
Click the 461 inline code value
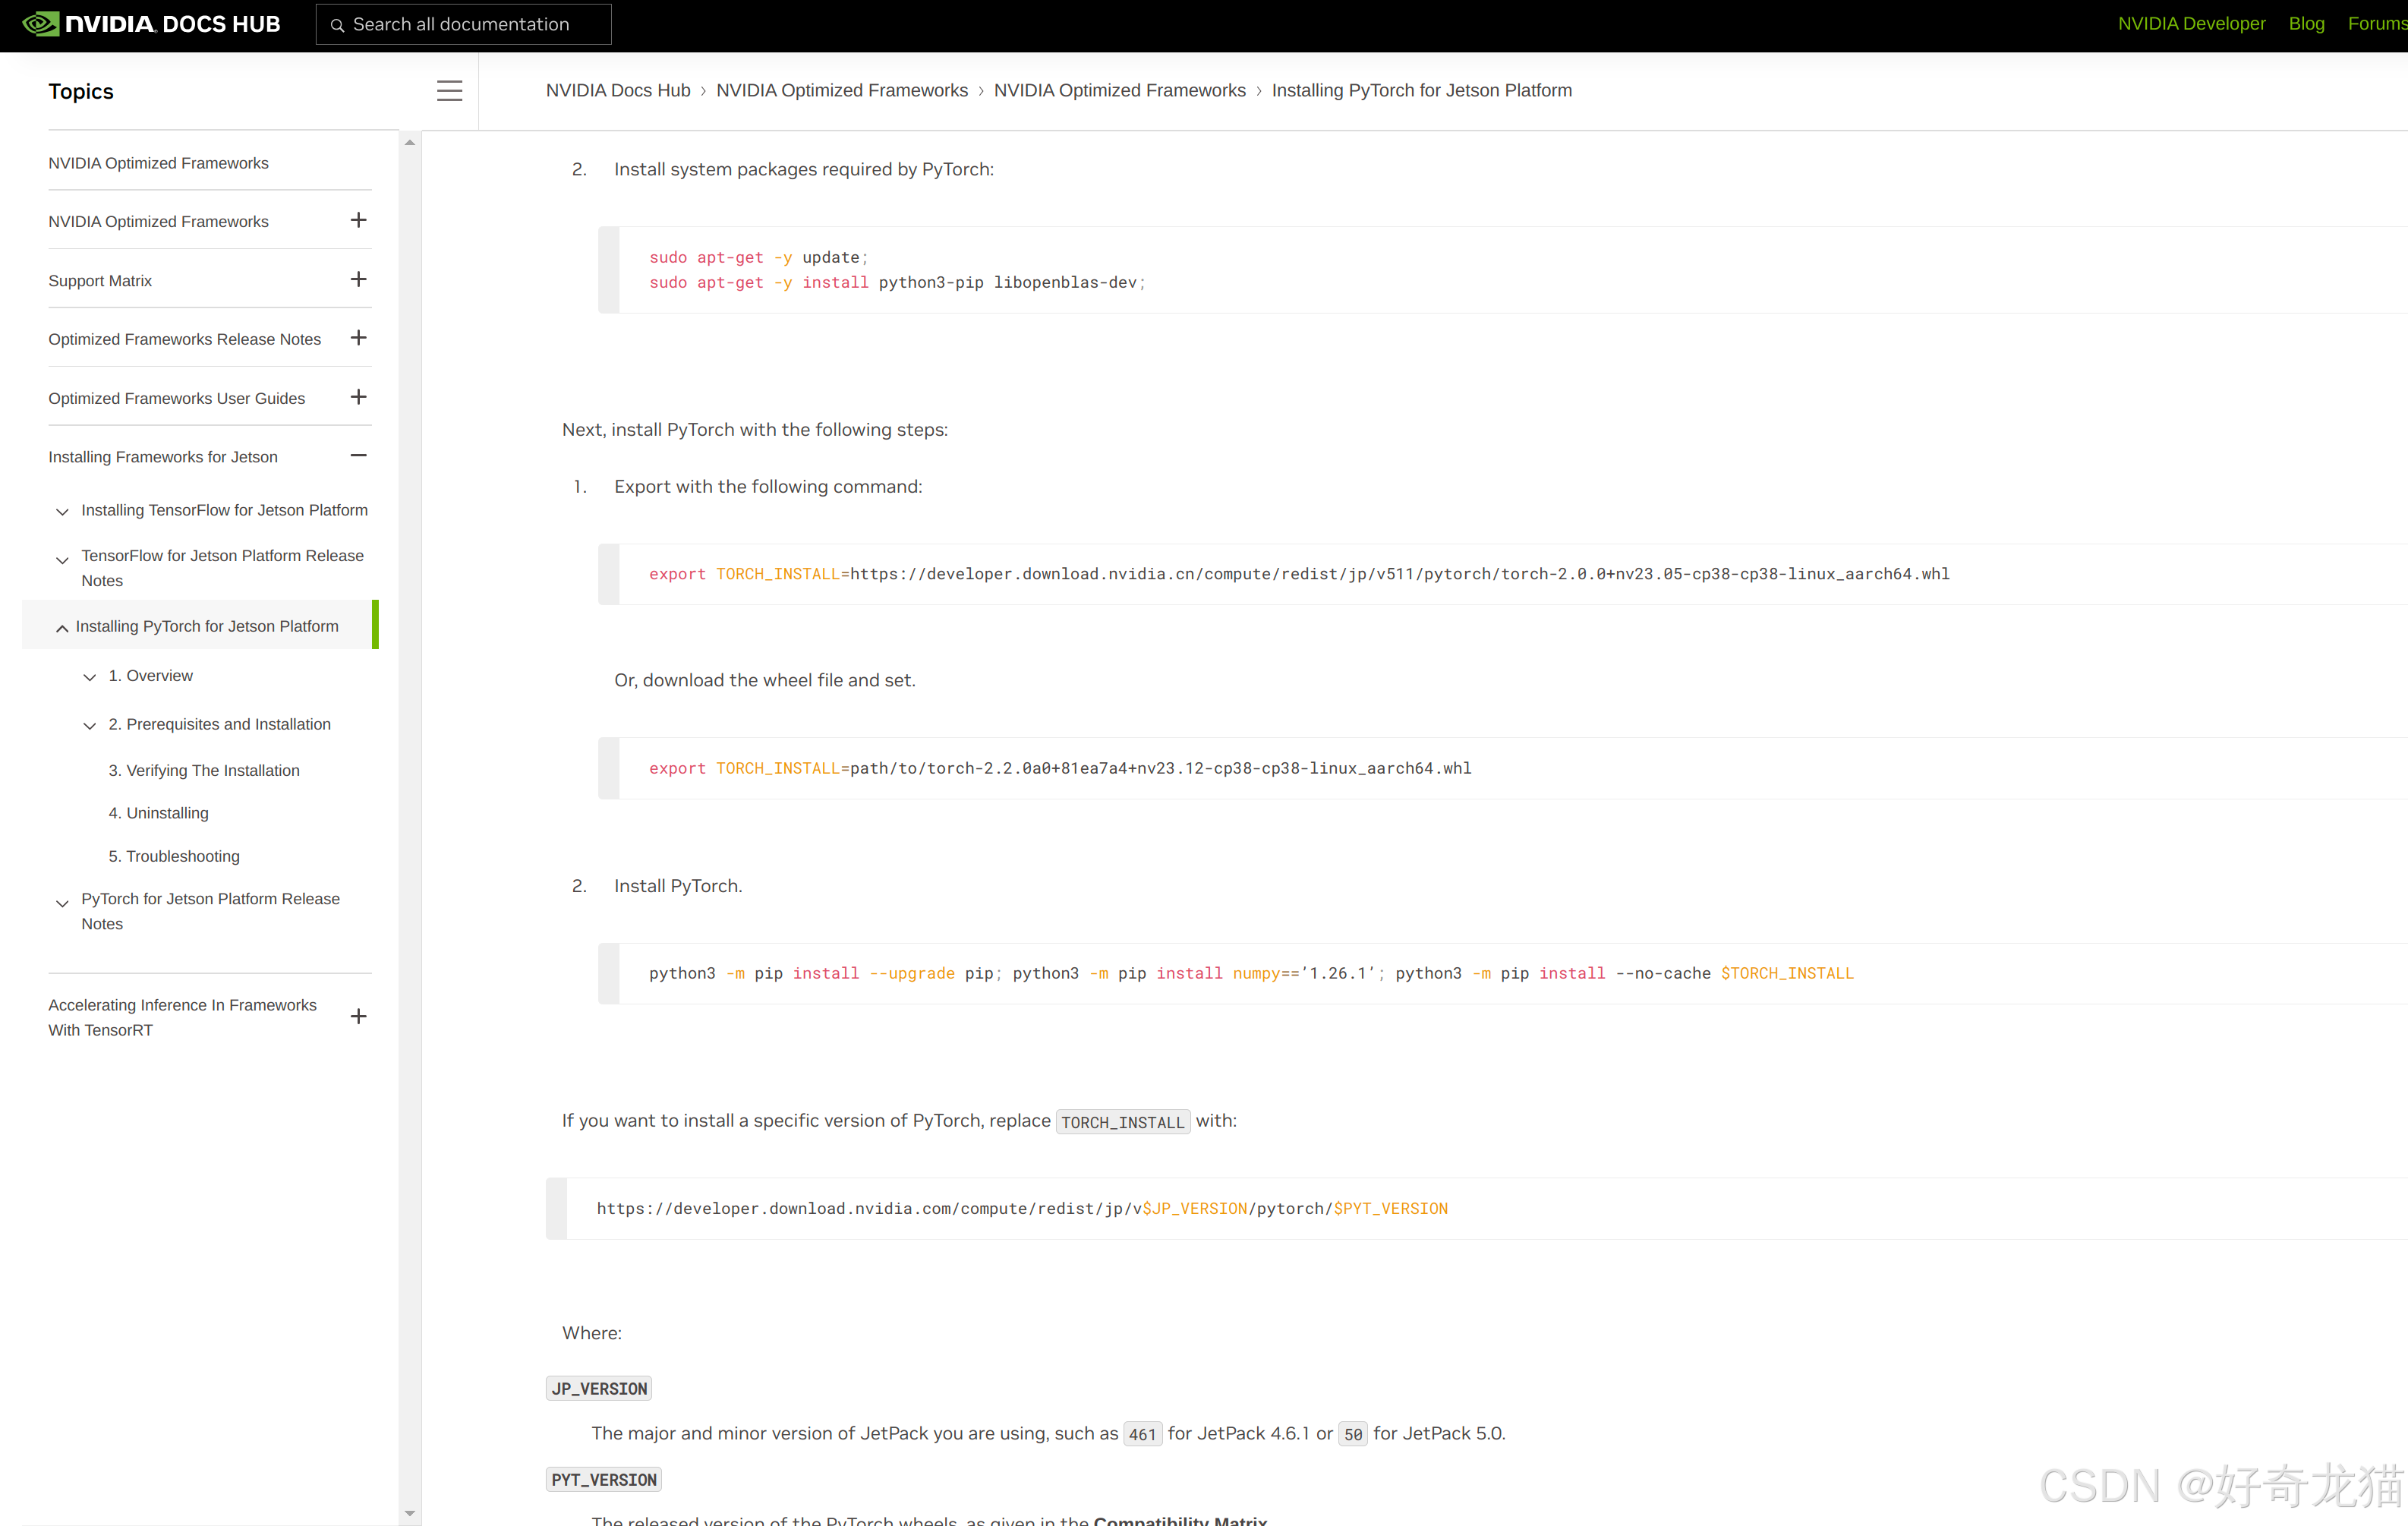(1143, 1434)
